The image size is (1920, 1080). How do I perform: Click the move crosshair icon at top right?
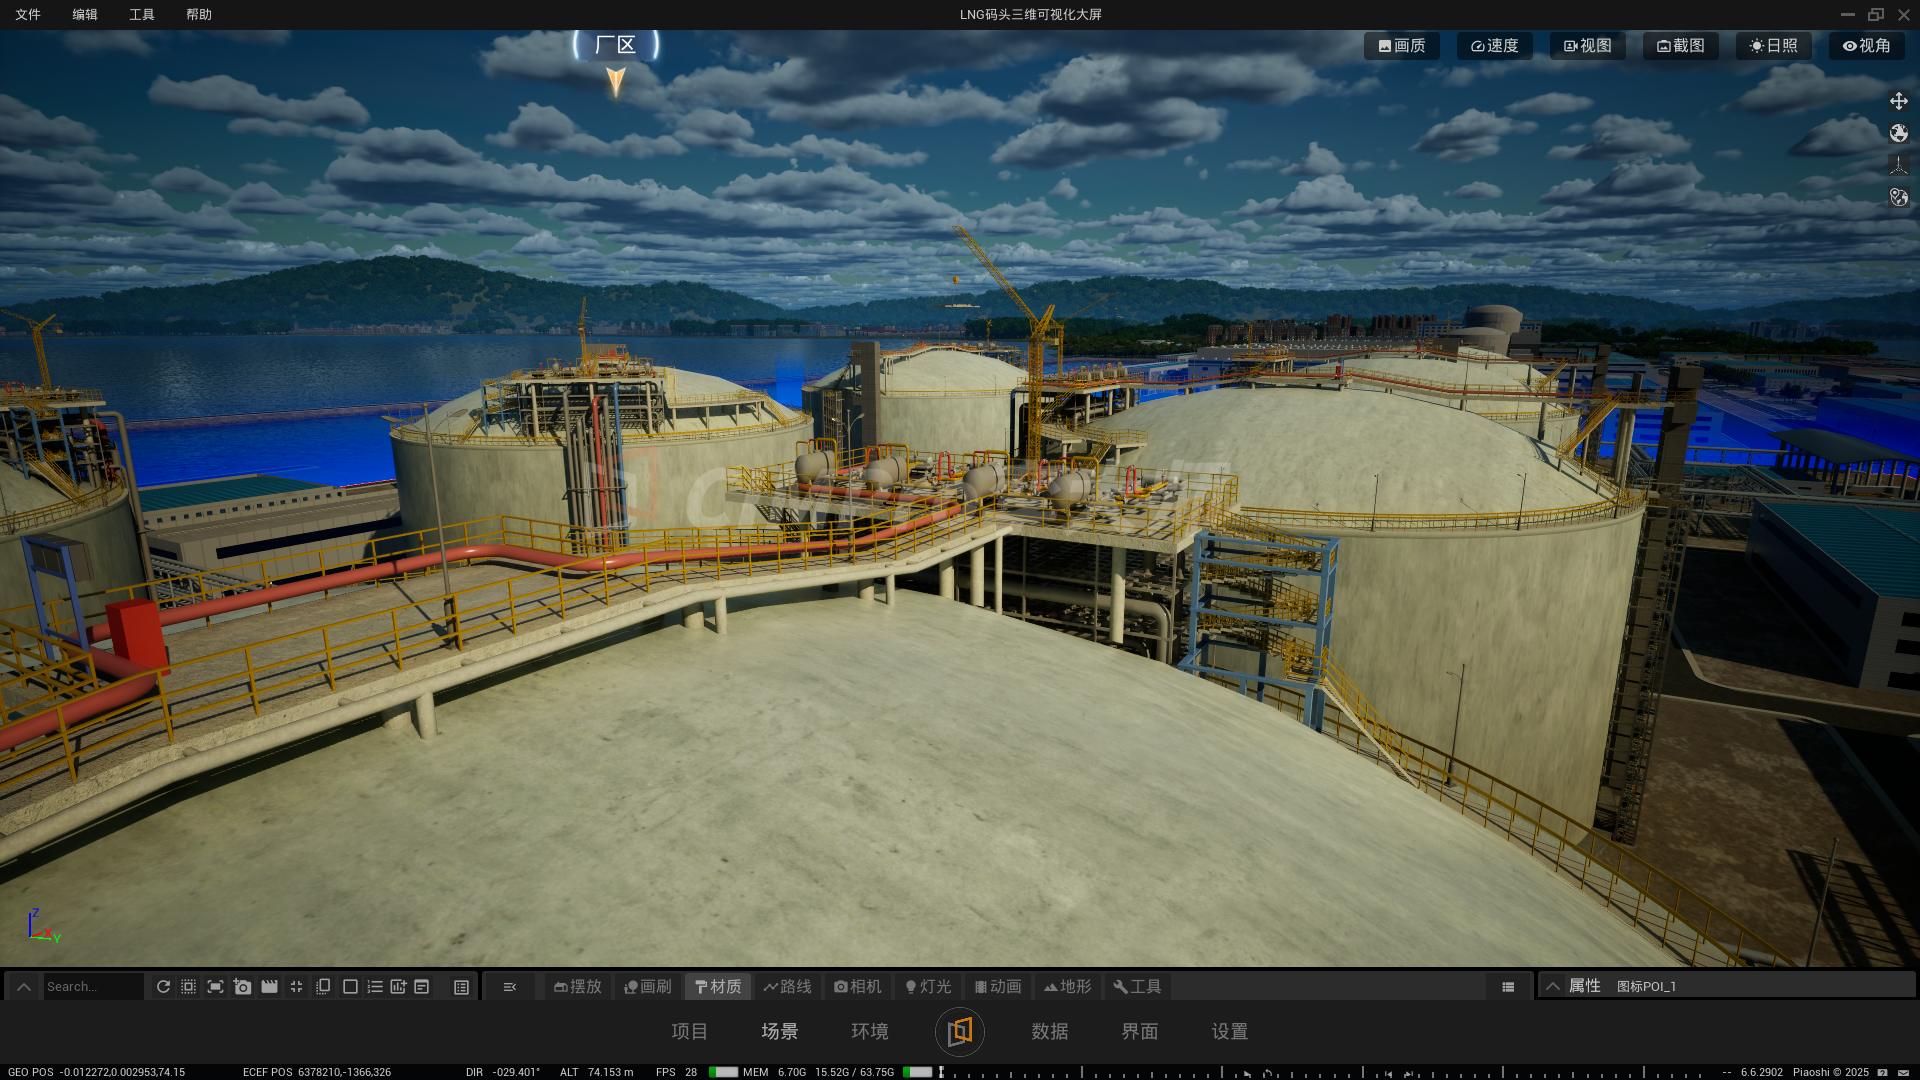[x=1899, y=101]
